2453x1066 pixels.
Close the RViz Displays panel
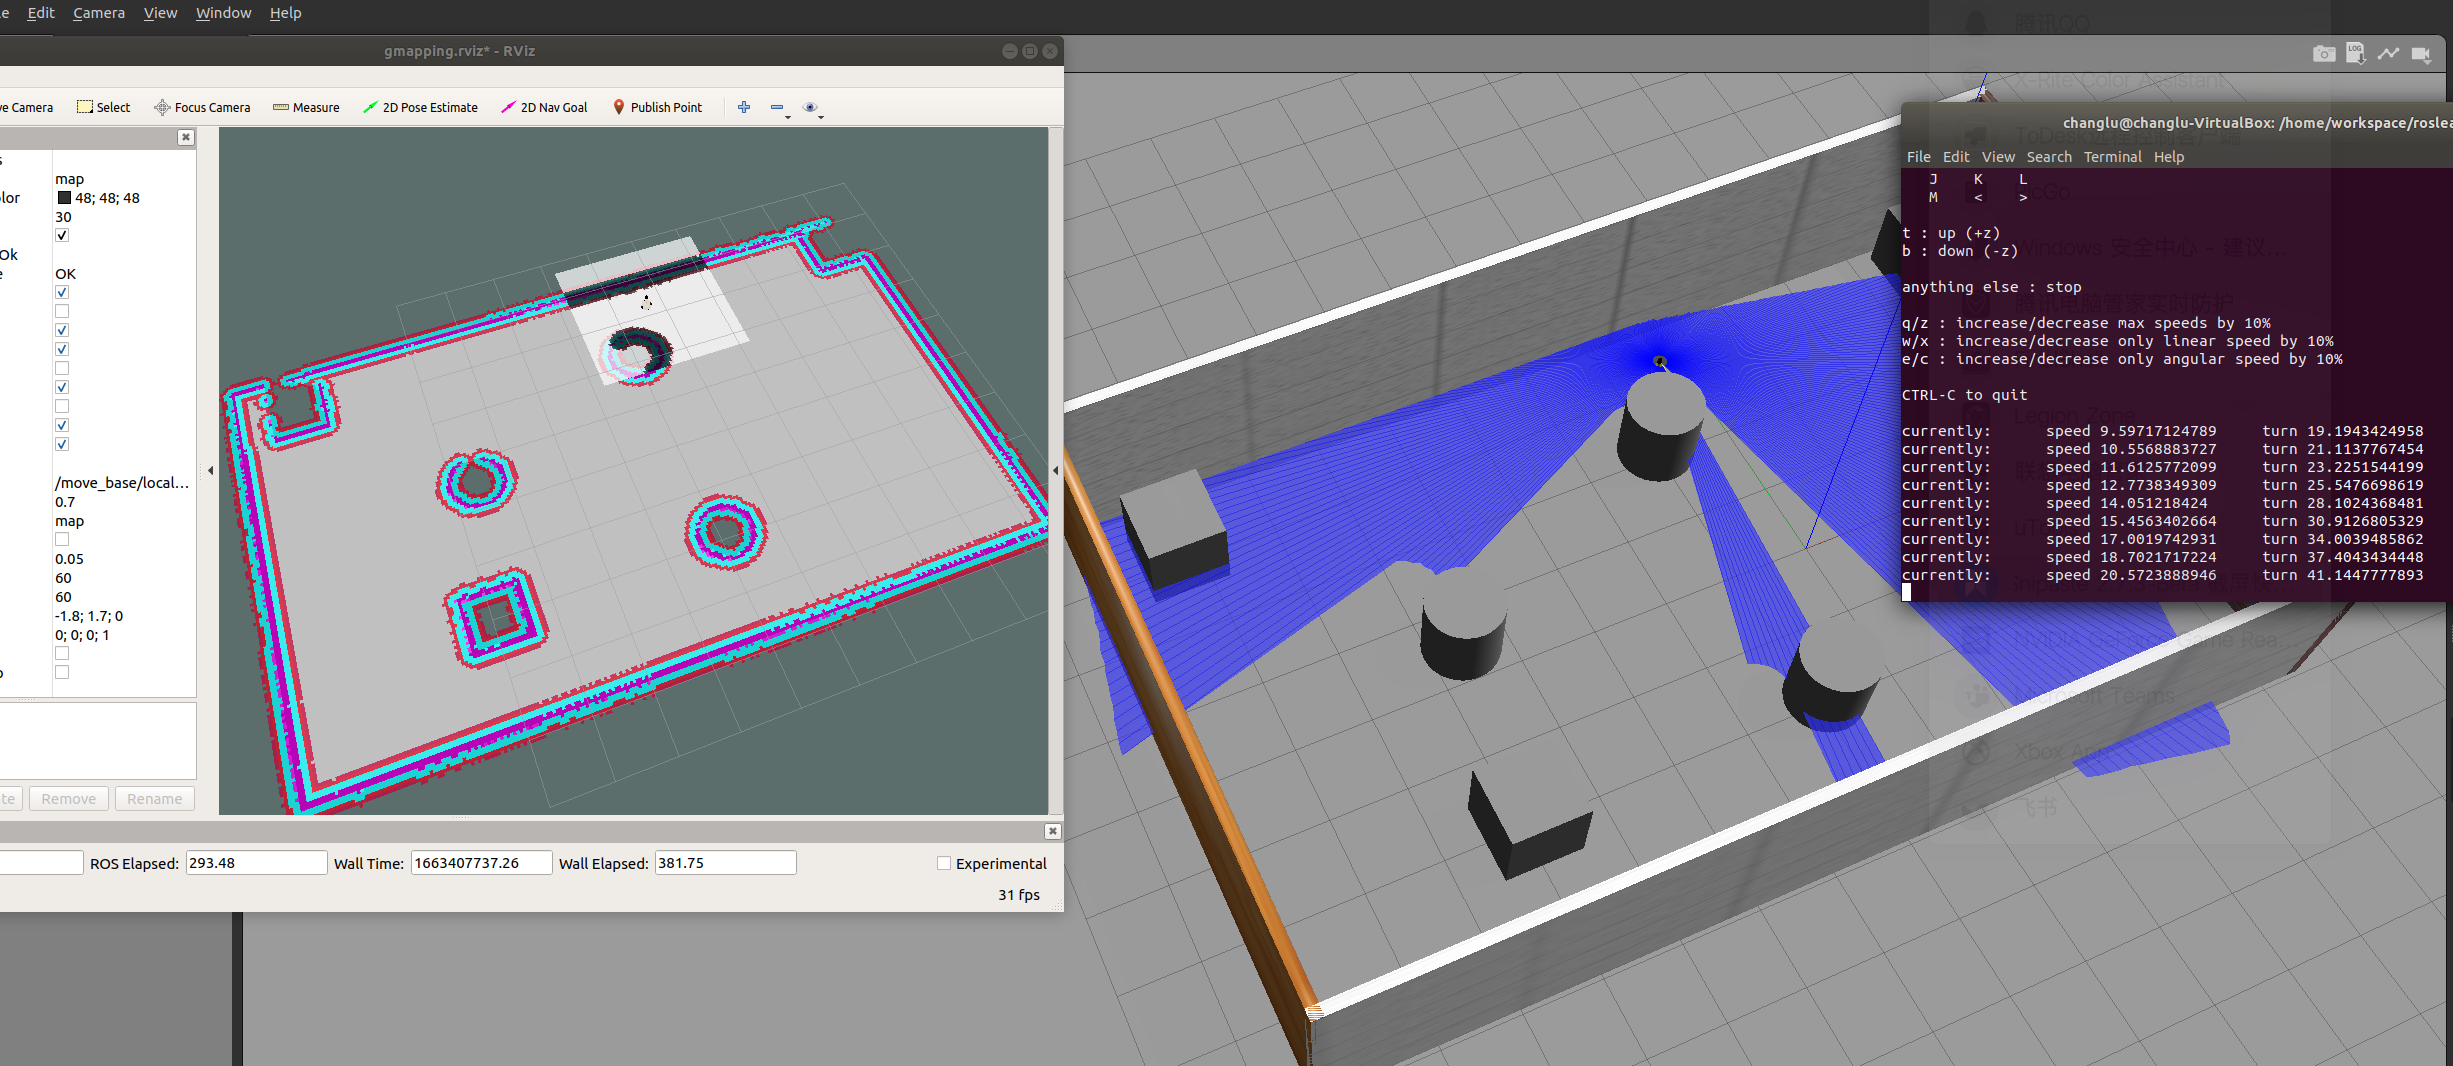[x=186, y=138]
